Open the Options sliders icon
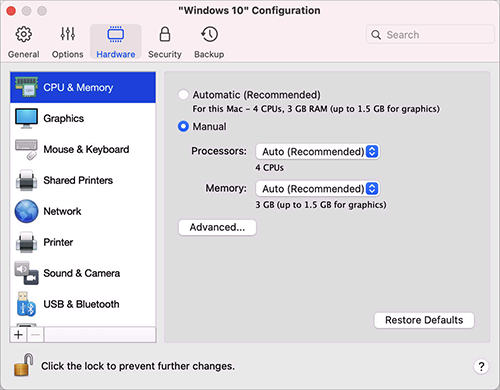 68,34
